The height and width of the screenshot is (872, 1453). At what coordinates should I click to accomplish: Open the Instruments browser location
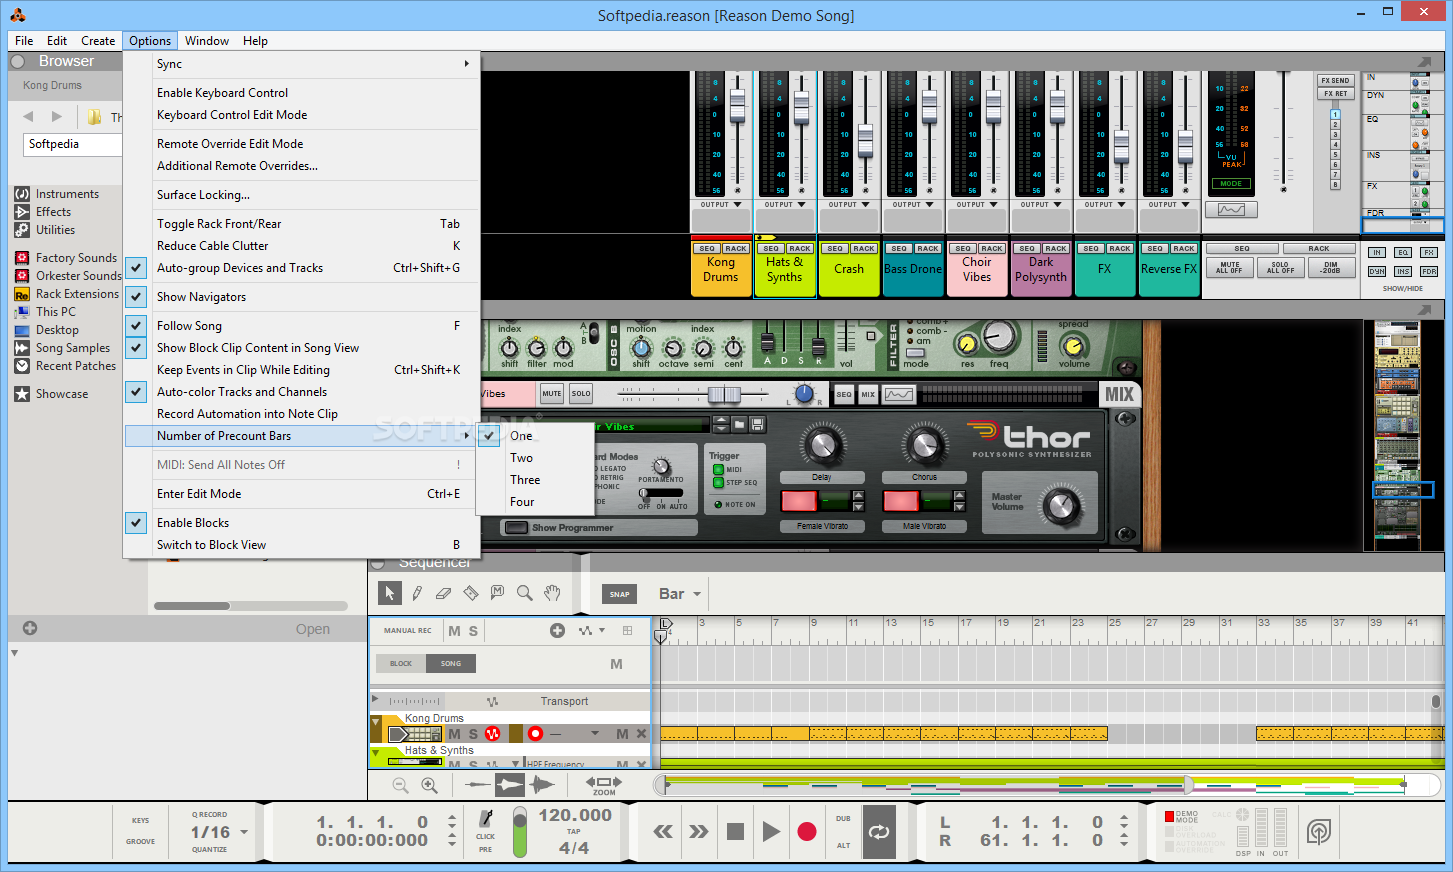tap(67, 194)
